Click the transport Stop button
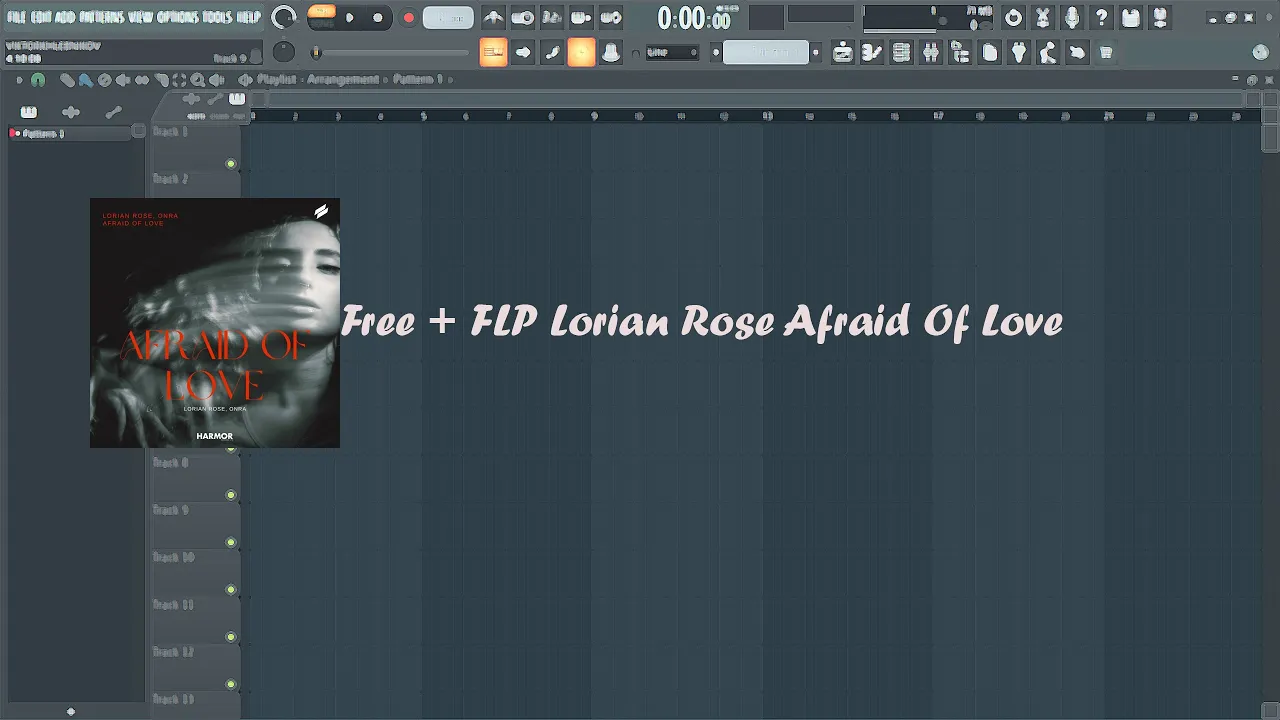This screenshot has height=720, width=1280. [377, 17]
